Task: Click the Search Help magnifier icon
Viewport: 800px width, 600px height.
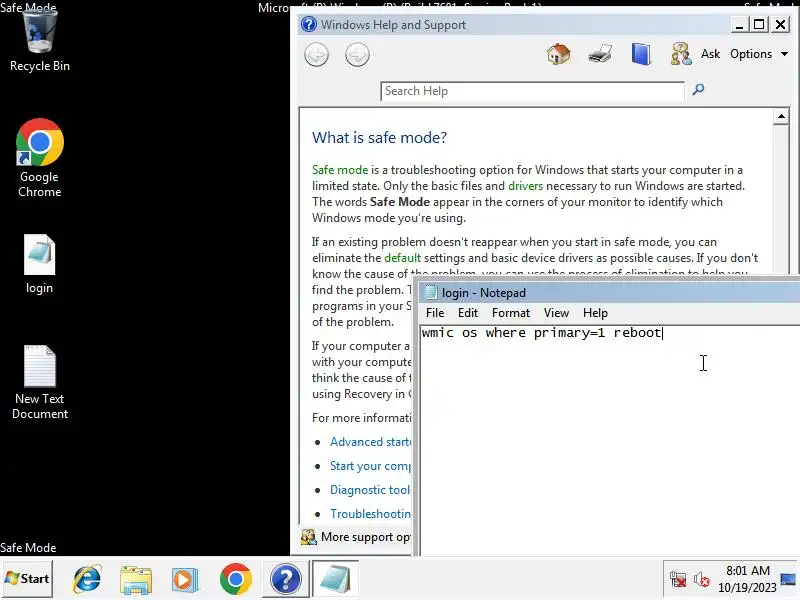Action: coord(698,90)
